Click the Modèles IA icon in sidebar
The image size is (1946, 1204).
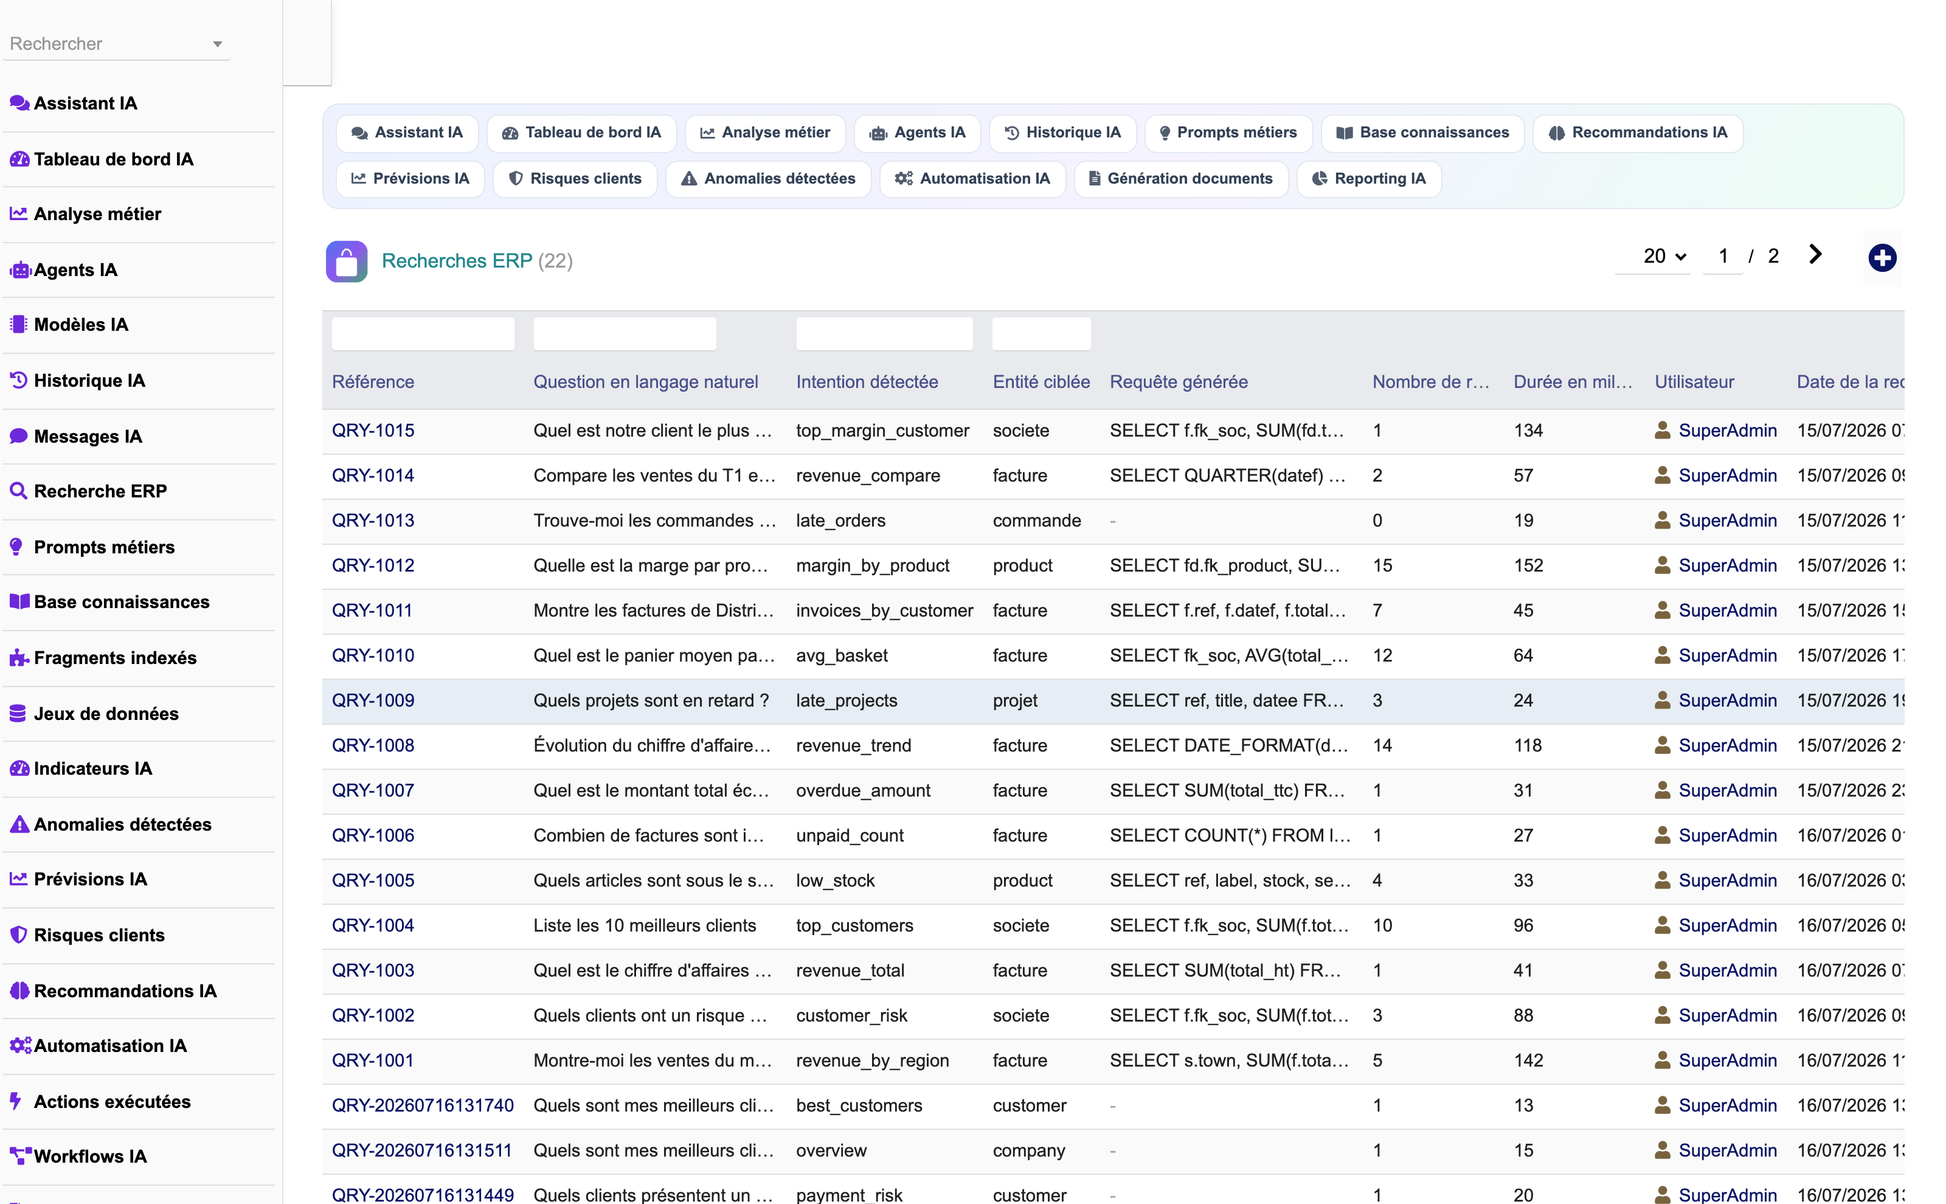click(19, 325)
